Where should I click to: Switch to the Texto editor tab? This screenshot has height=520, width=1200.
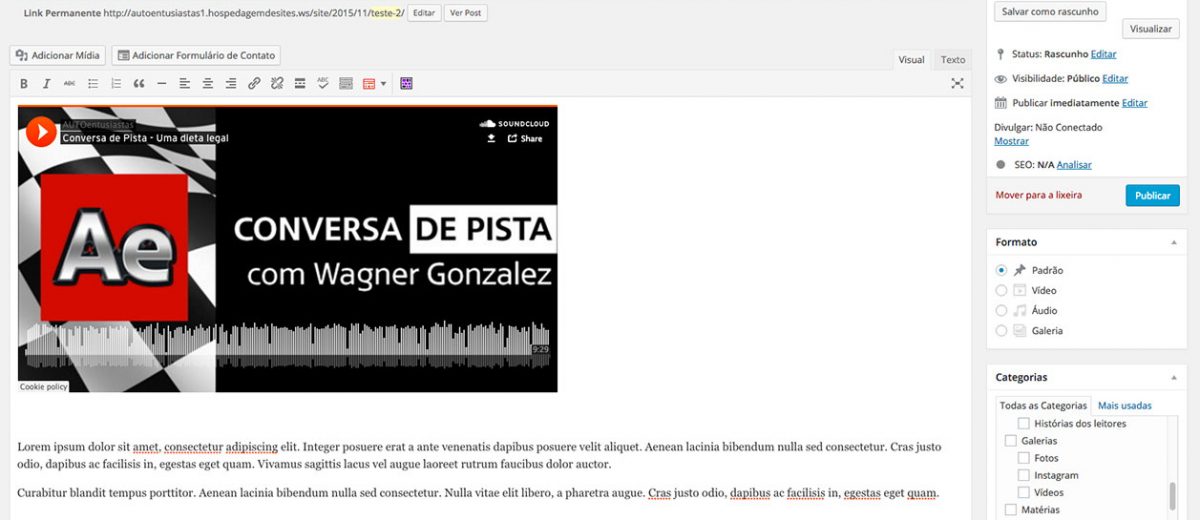tap(953, 60)
